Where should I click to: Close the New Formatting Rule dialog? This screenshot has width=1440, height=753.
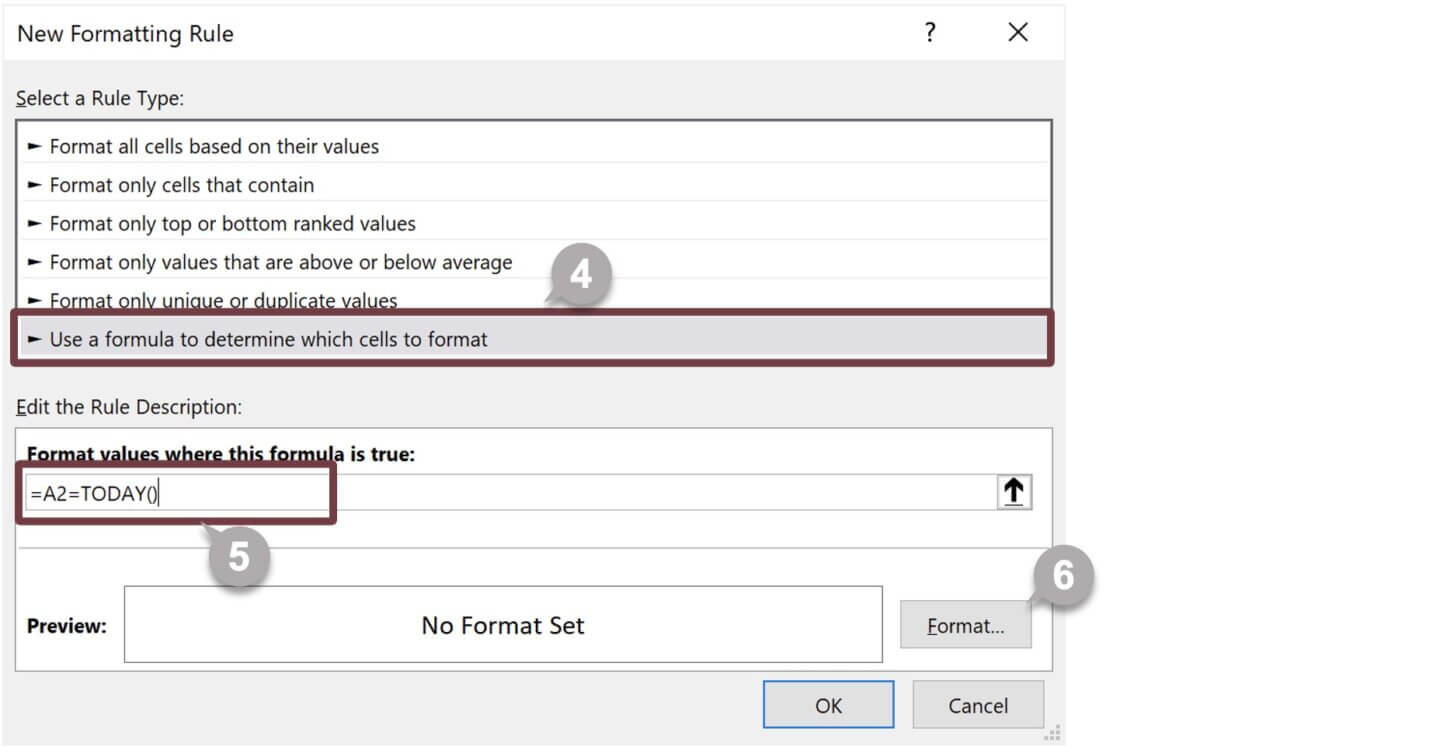pyautogui.click(x=1017, y=32)
